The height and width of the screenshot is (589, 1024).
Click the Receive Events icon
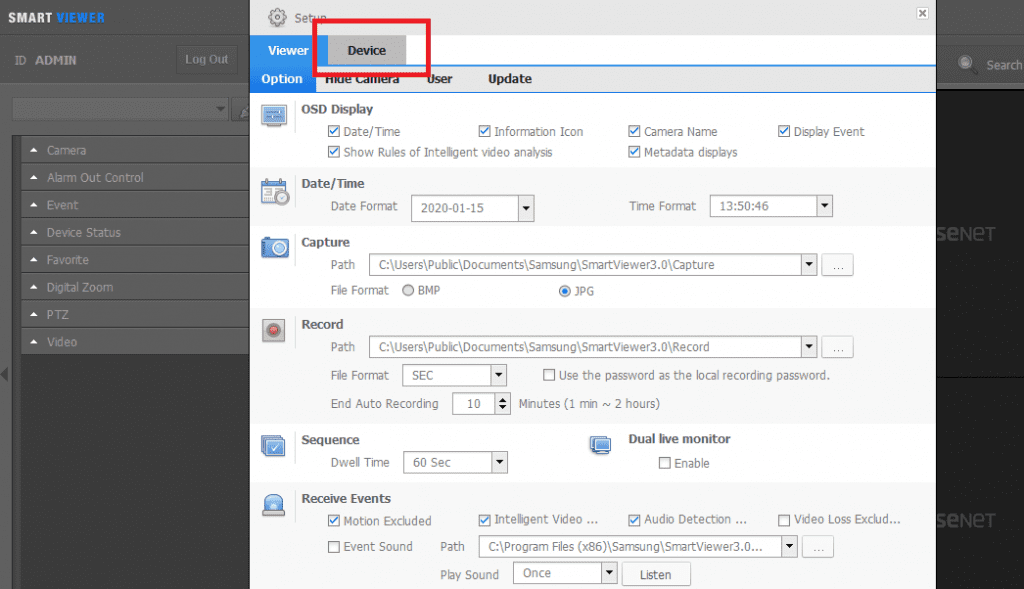point(274,505)
